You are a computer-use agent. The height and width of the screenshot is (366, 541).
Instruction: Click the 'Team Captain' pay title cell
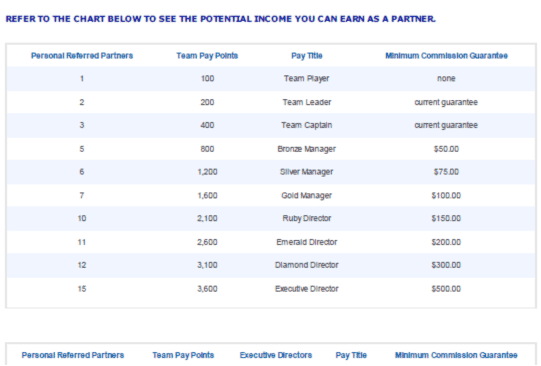coord(306,125)
